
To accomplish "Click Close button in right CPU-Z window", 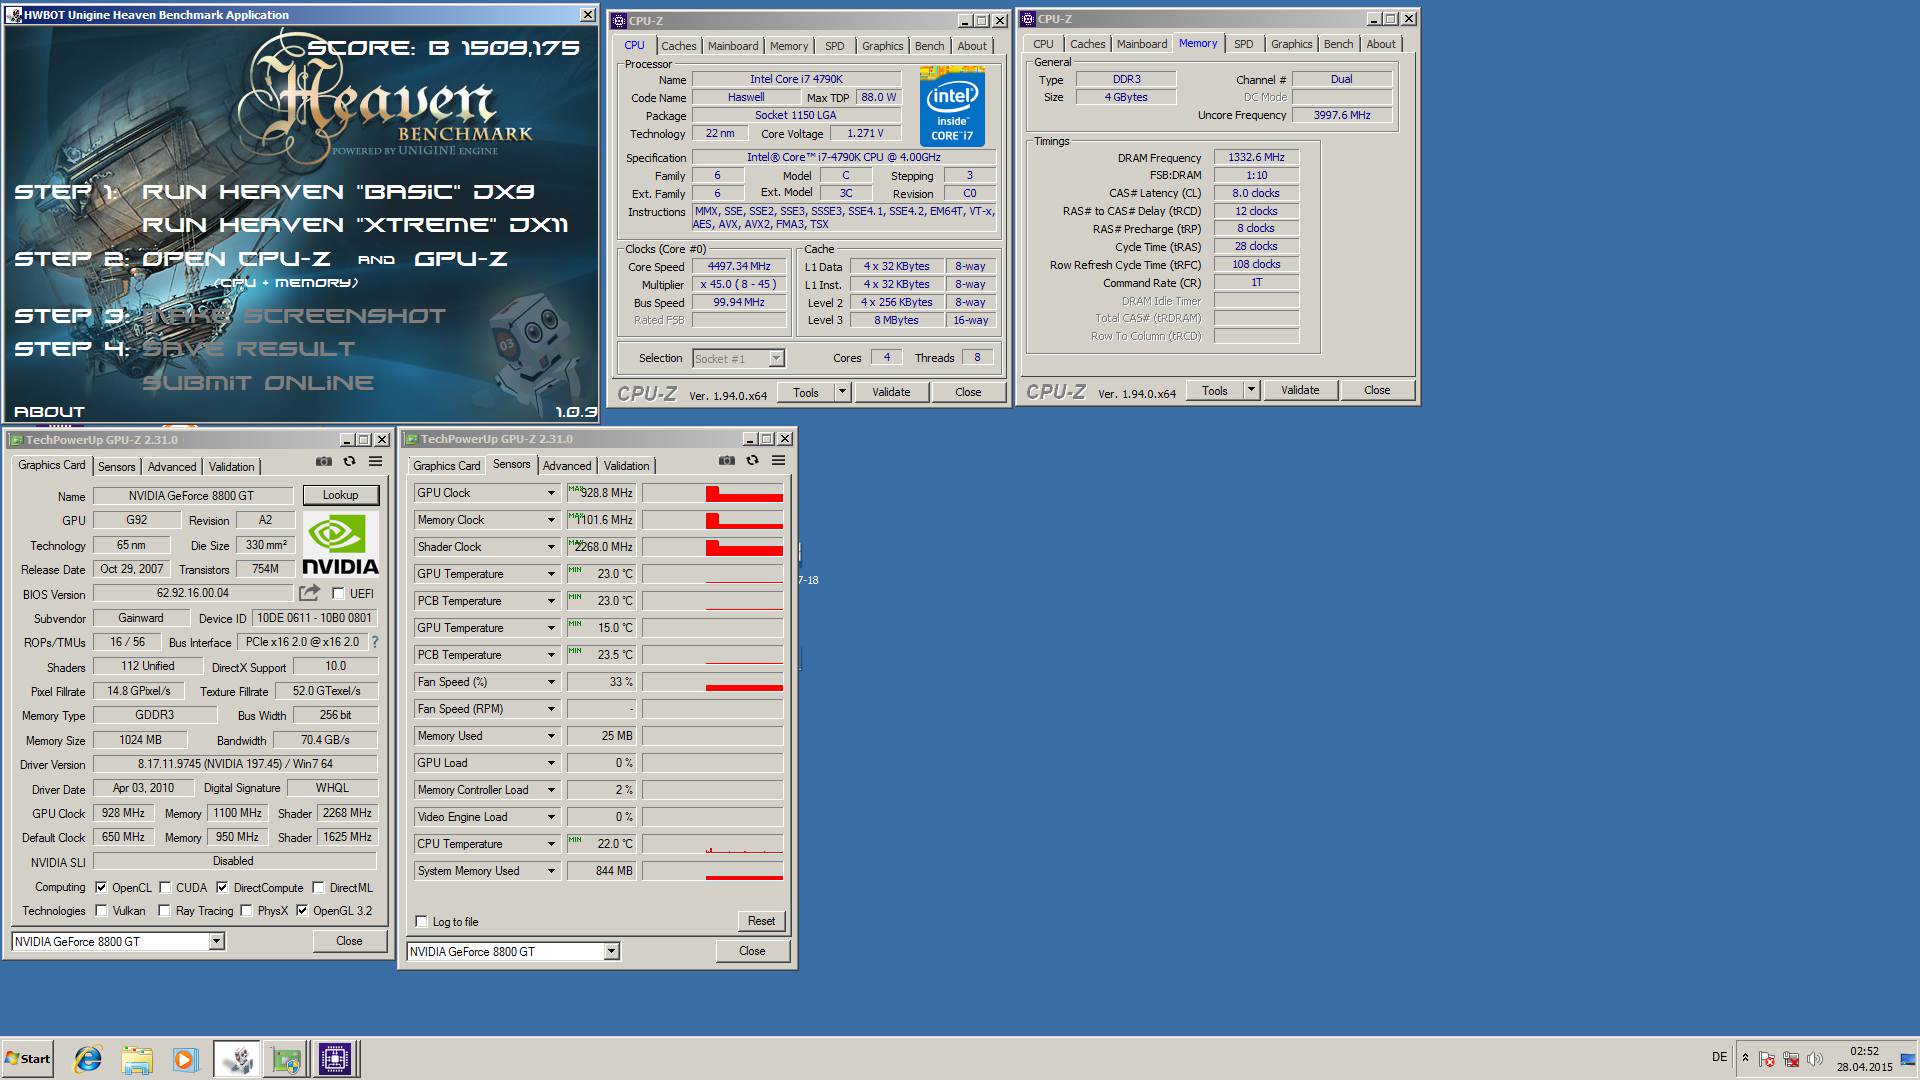I will (1376, 390).
